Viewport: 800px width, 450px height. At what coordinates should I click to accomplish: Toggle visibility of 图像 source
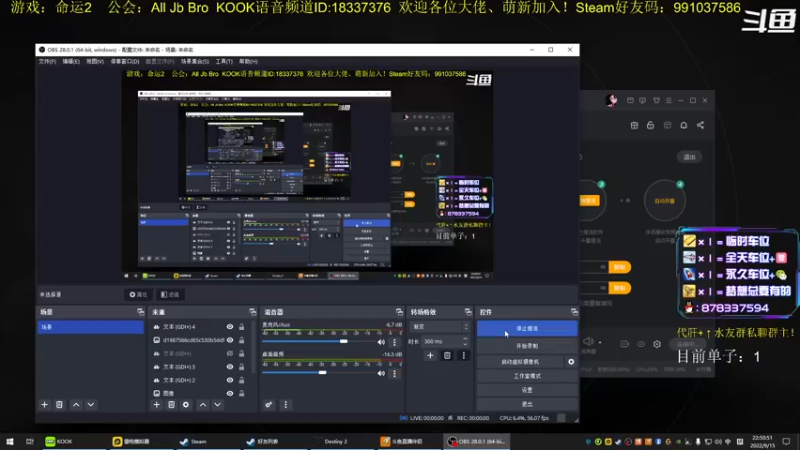[230, 393]
